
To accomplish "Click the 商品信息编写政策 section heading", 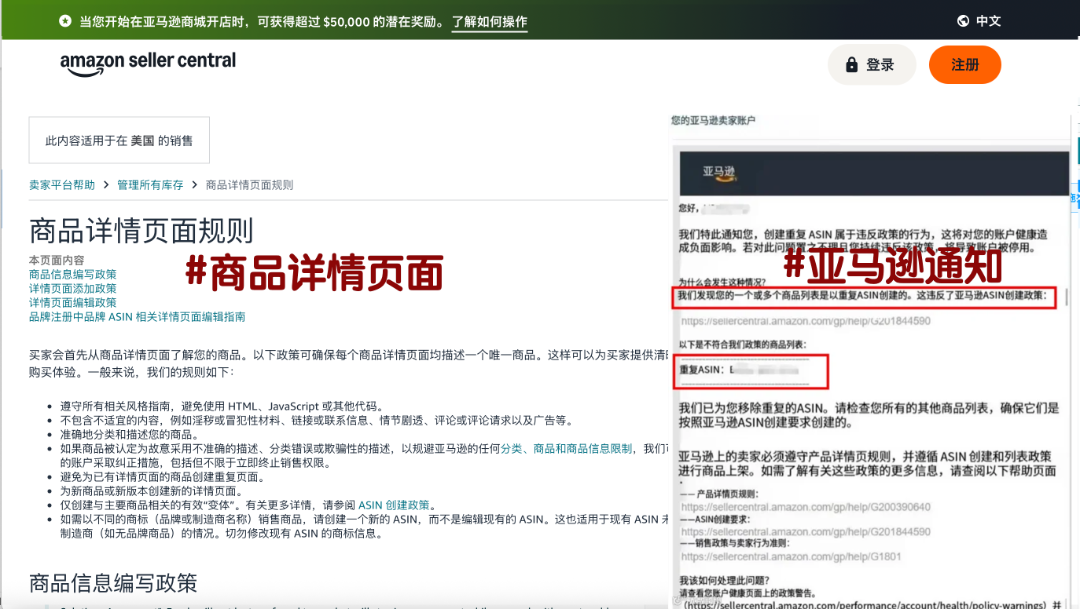I will [x=113, y=583].
